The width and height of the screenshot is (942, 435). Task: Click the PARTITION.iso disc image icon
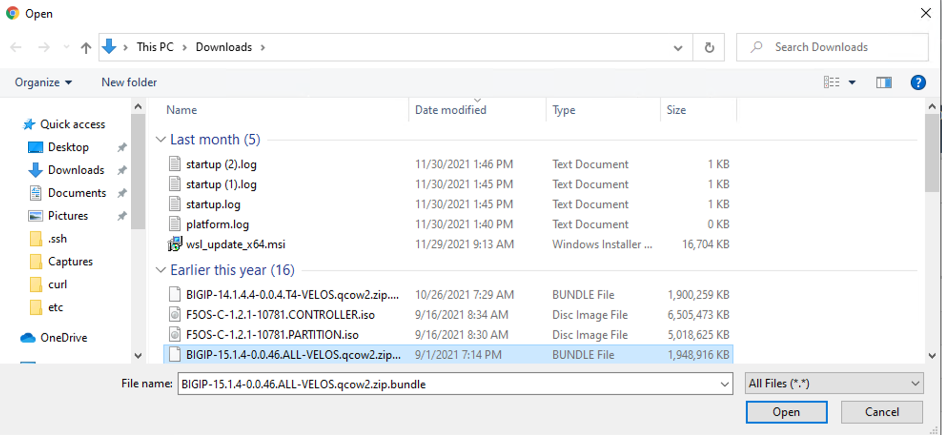point(174,335)
